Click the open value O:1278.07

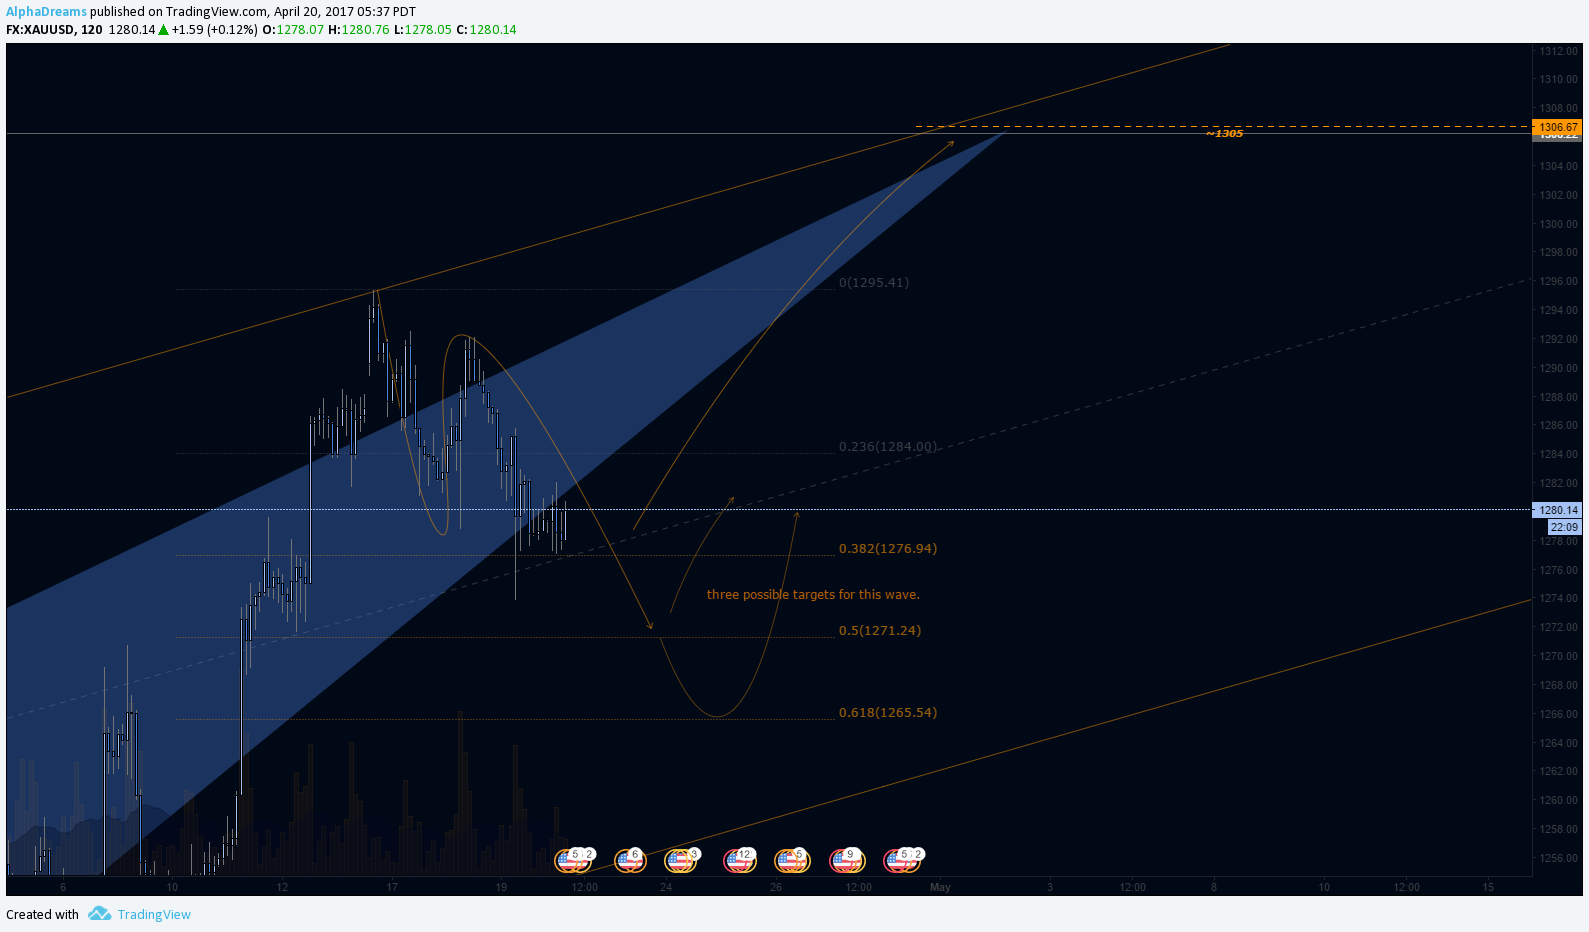click(293, 29)
